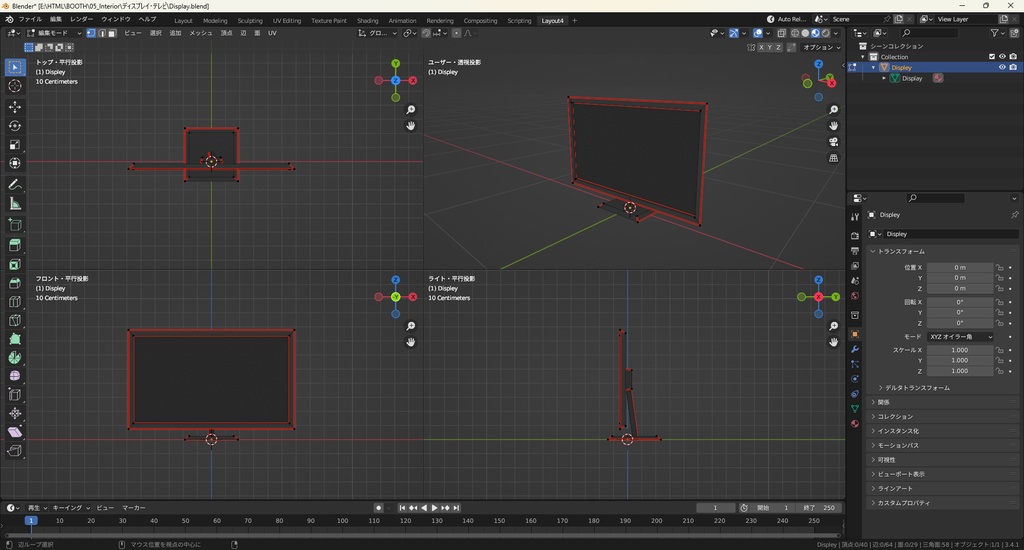Choose the Rotate tool
The width and height of the screenshot is (1024, 550).
point(15,126)
